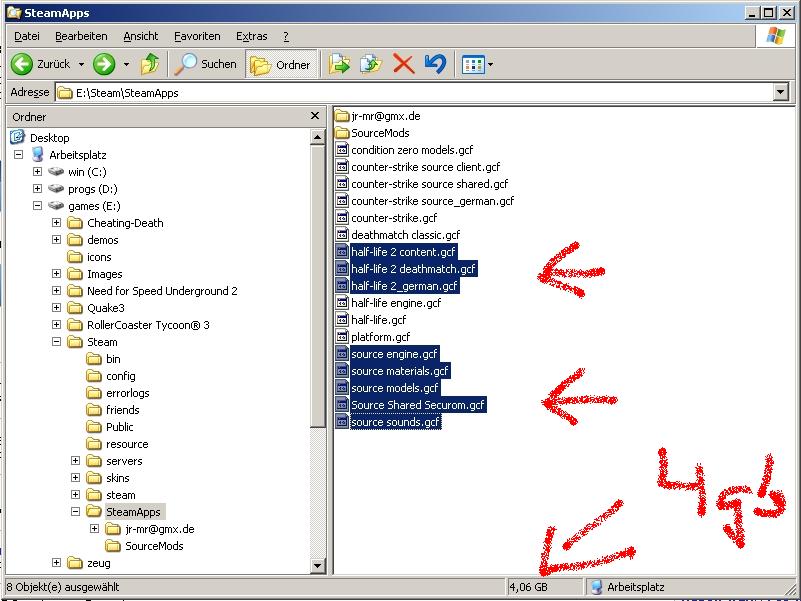The width and height of the screenshot is (801, 601).
Task: Close the Ordner folder pane
Action: [315, 116]
